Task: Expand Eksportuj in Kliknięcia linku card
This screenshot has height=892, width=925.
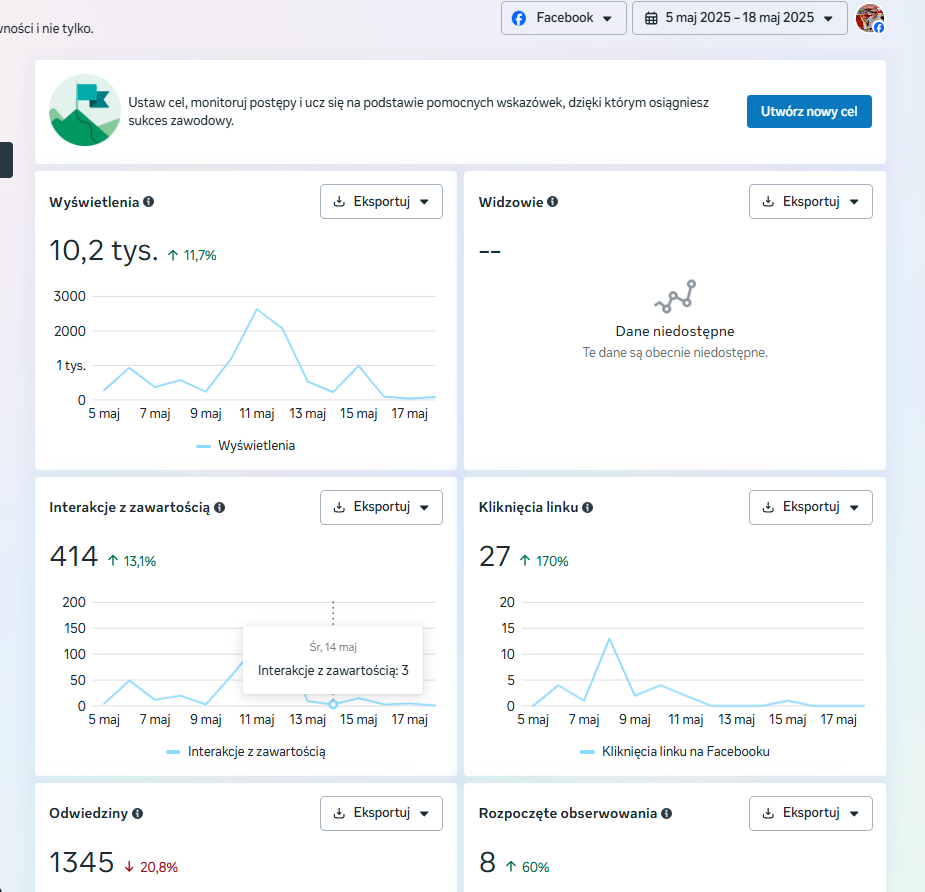Action: (x=810, y=507)
